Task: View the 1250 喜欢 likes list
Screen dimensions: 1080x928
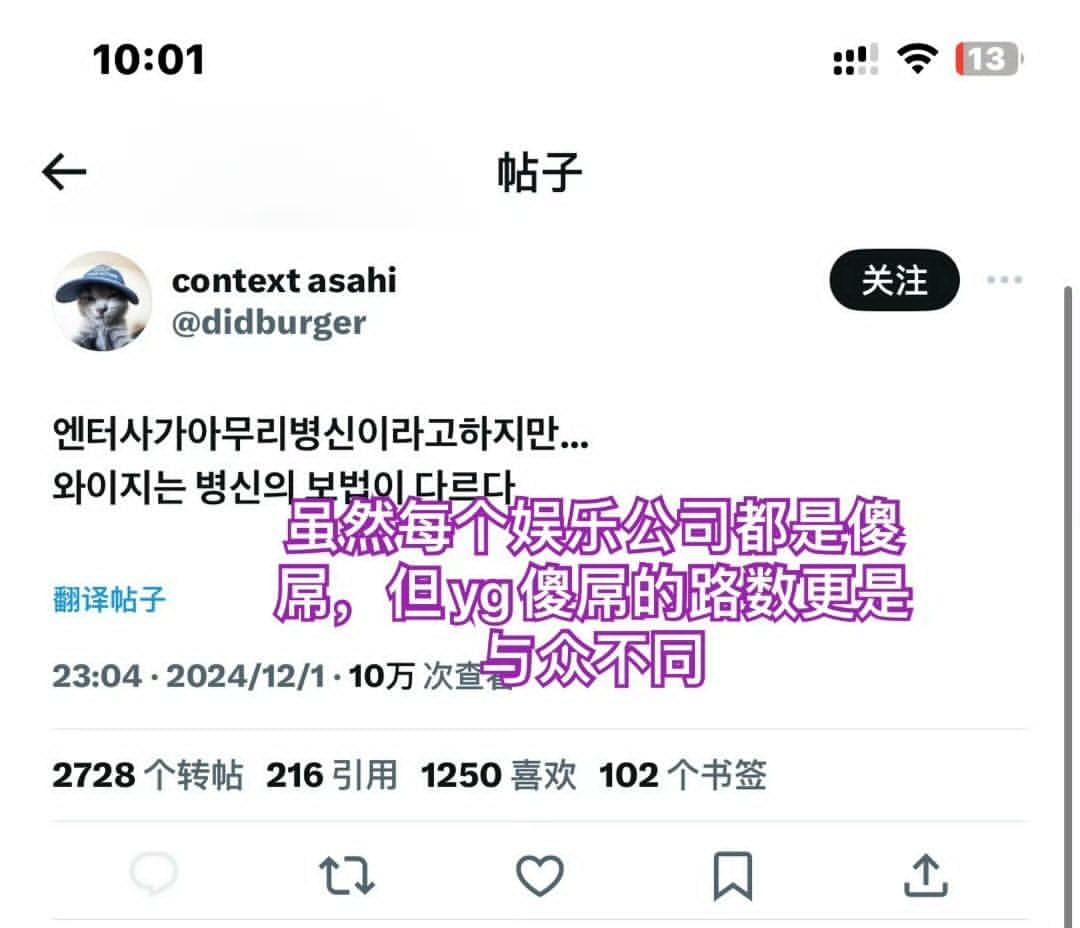Action: 499,775
